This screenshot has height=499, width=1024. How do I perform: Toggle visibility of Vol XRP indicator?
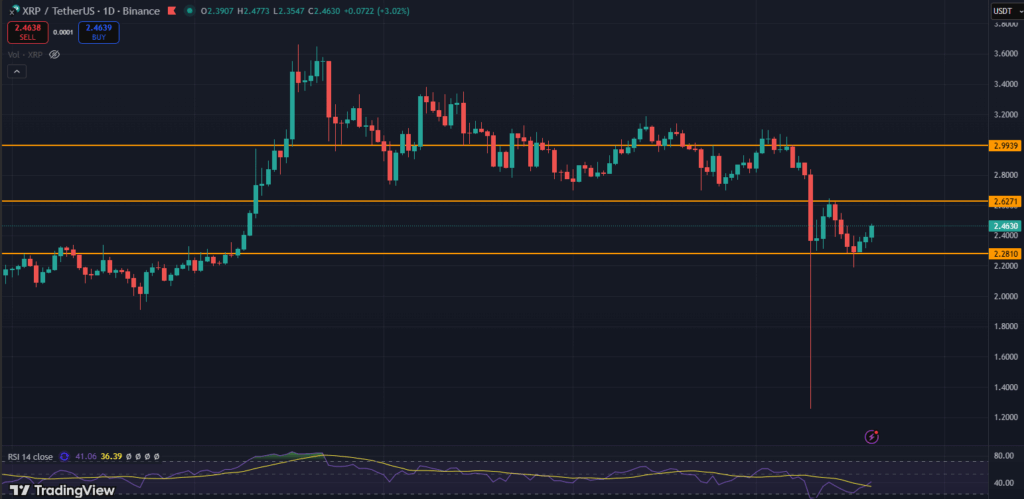click(55, 55)
